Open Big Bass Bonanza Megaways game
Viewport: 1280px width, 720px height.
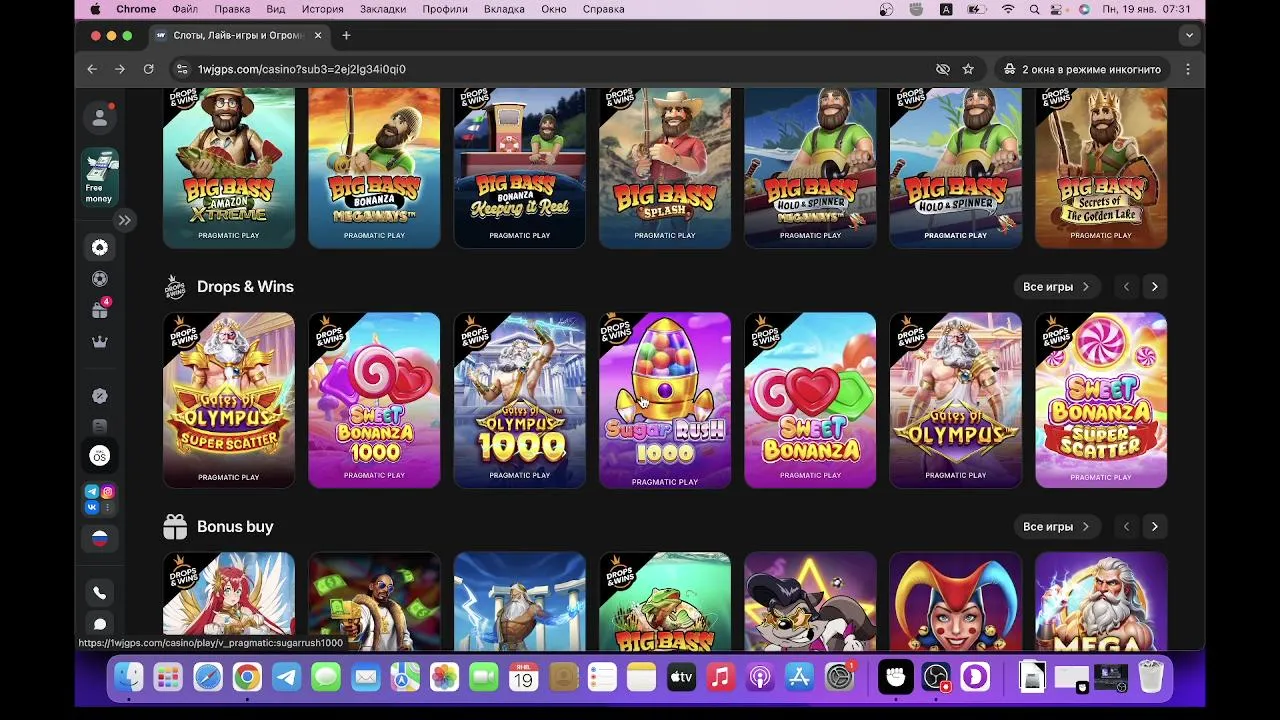point(374,168)
